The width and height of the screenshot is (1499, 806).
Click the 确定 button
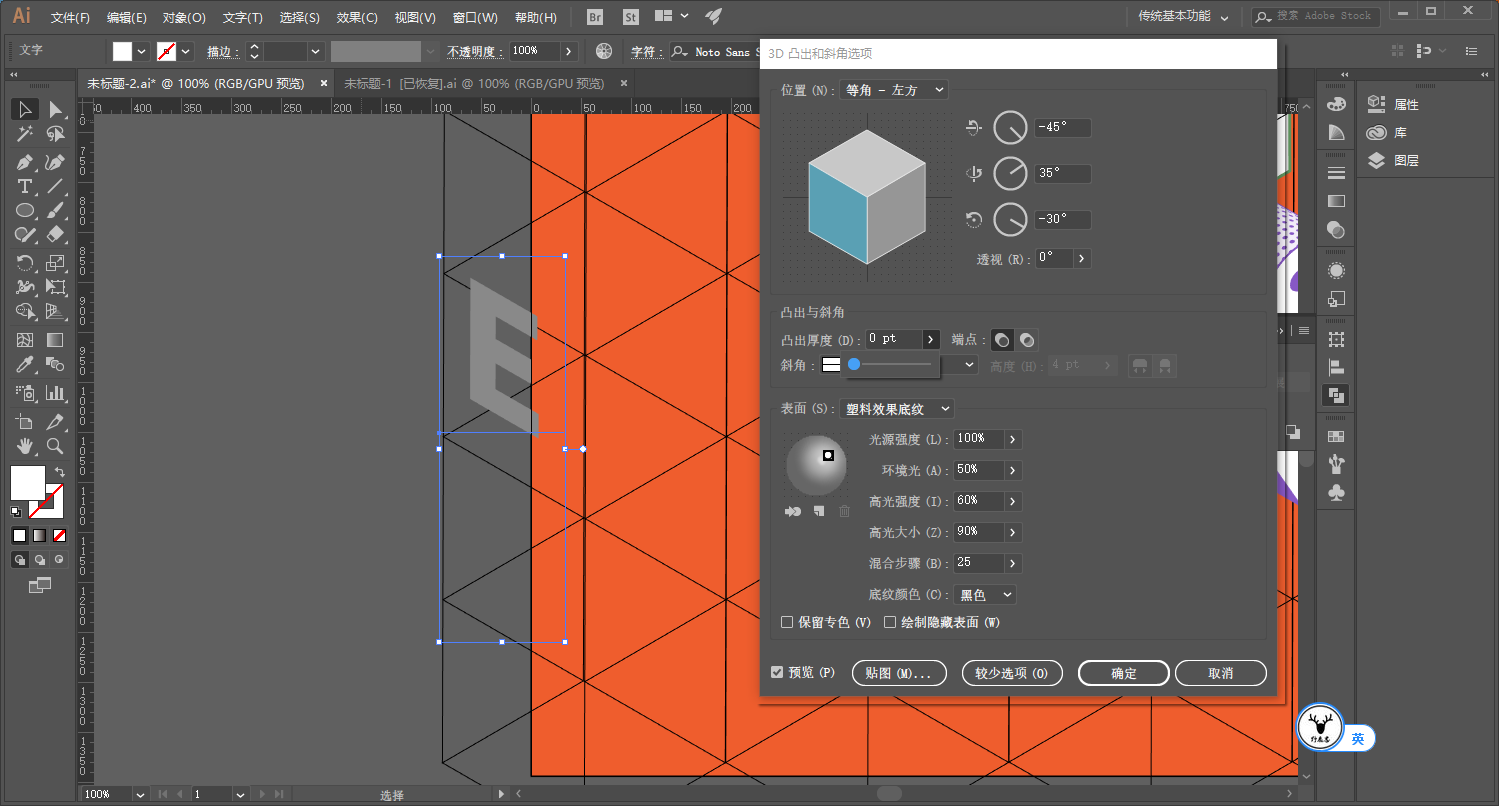(1123, 673)
